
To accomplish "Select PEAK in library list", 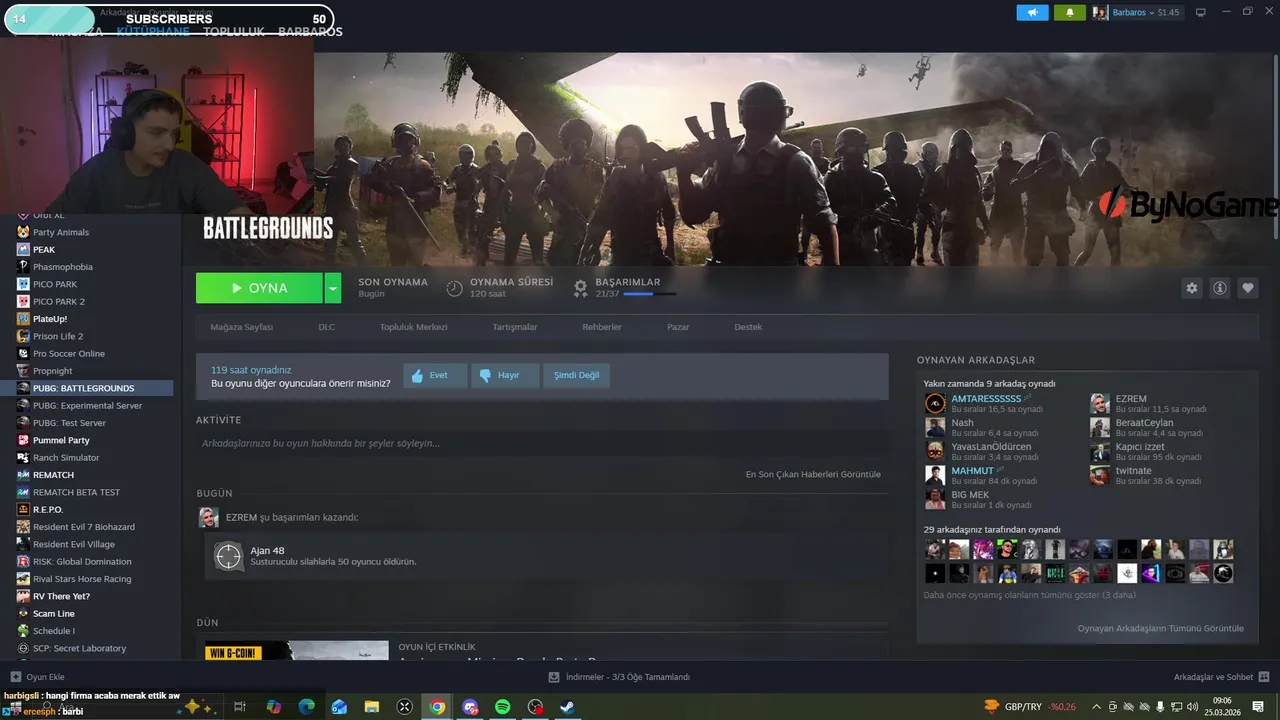I will point(44,249).
